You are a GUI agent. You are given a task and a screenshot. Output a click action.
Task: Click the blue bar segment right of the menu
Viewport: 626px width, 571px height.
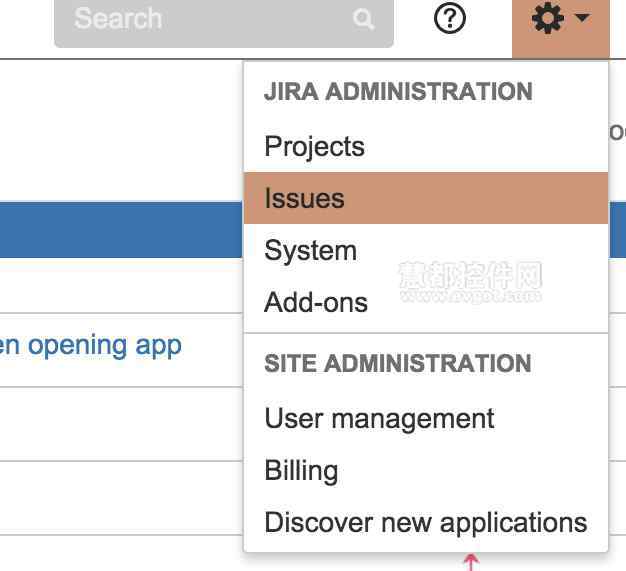(618, 230)
